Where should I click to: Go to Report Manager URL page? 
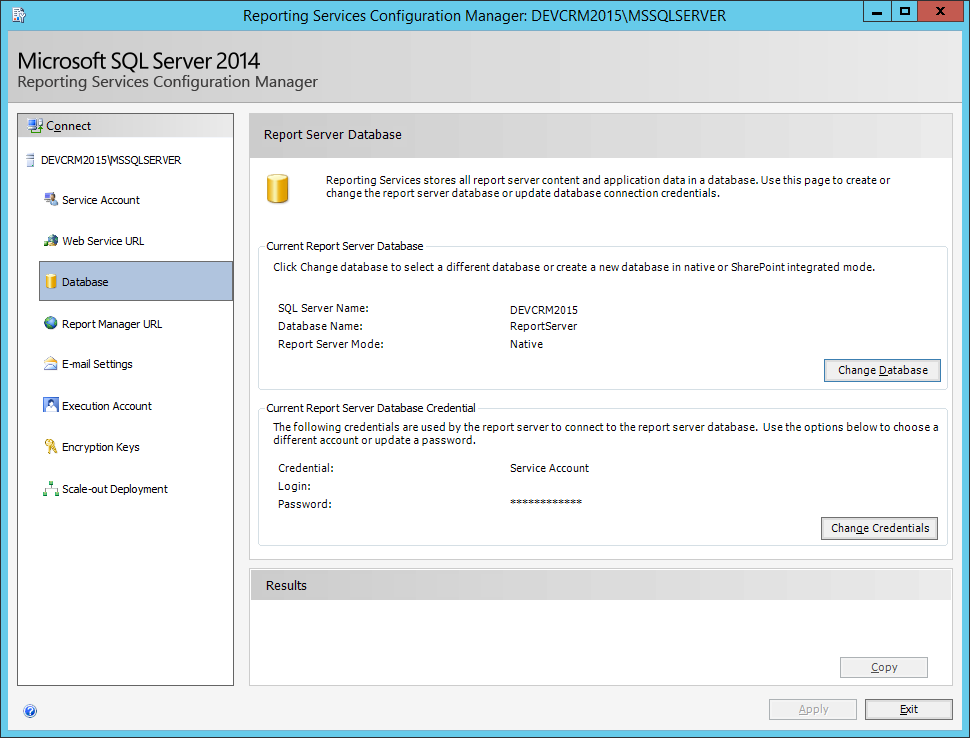pyautogui.click(x=112, y=324)
